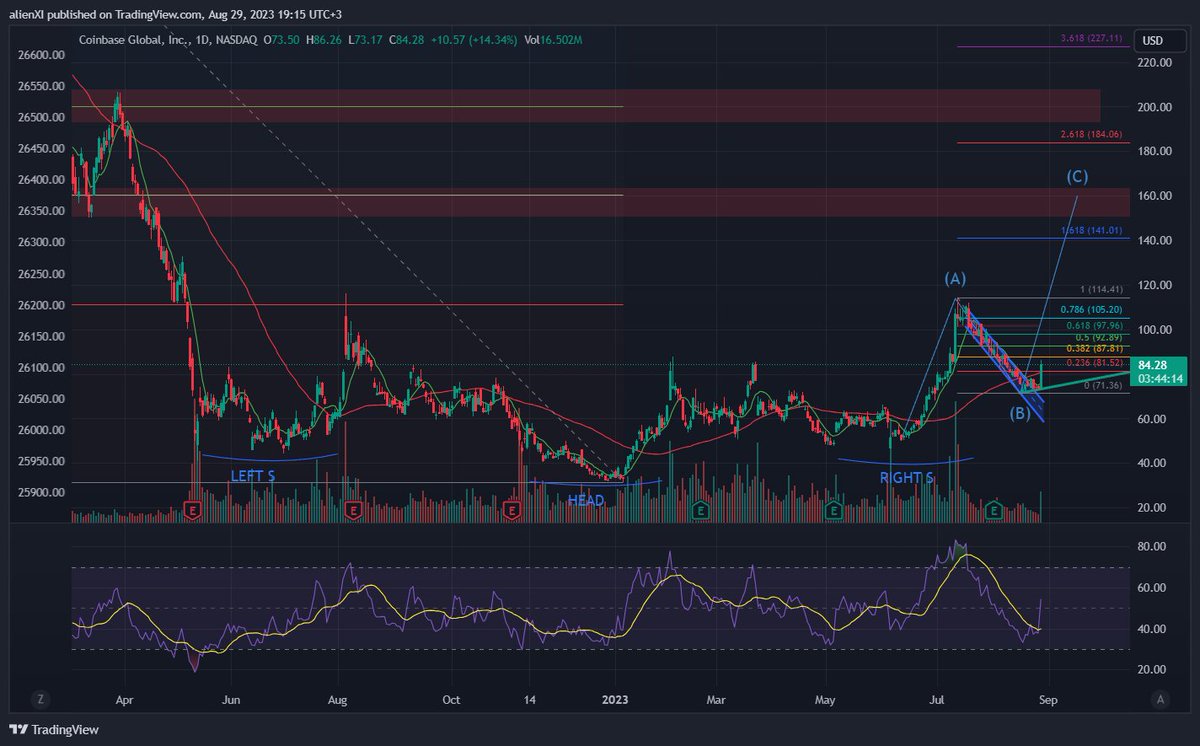Click the 1 (114.41) Fibonacci level label
The height and width of the screenshot is (746, 1200).
[x=1102, y=291]
